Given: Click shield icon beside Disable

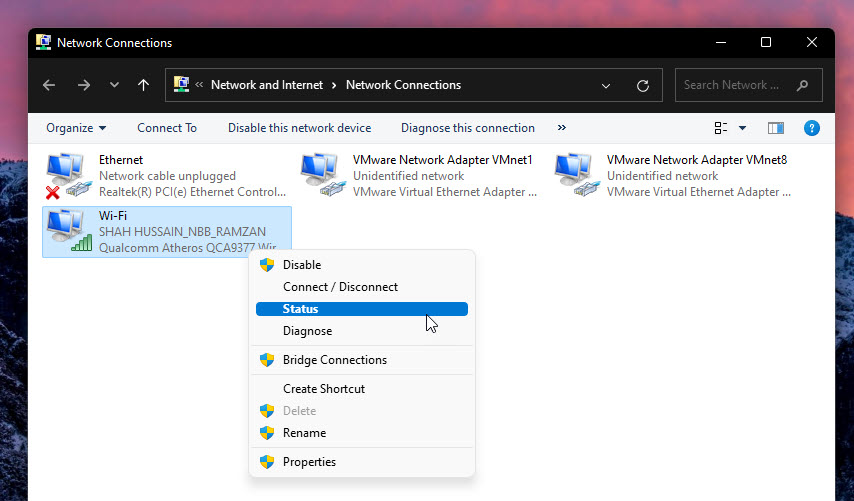Looking at the screenshot, I should tap(267, 265).
